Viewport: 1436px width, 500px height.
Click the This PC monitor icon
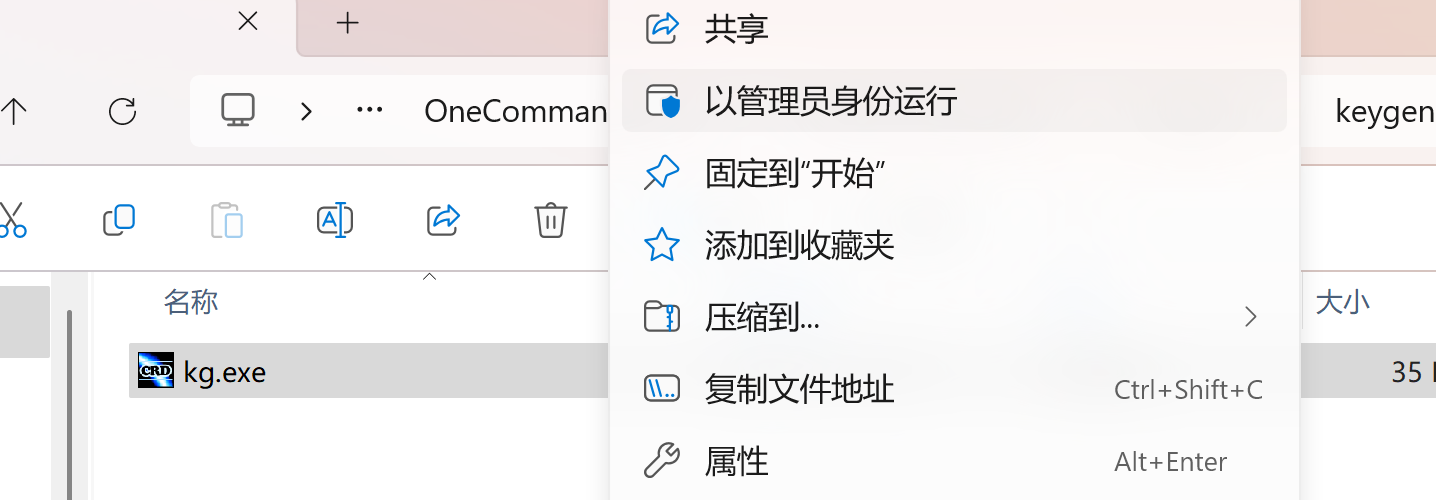238,110
